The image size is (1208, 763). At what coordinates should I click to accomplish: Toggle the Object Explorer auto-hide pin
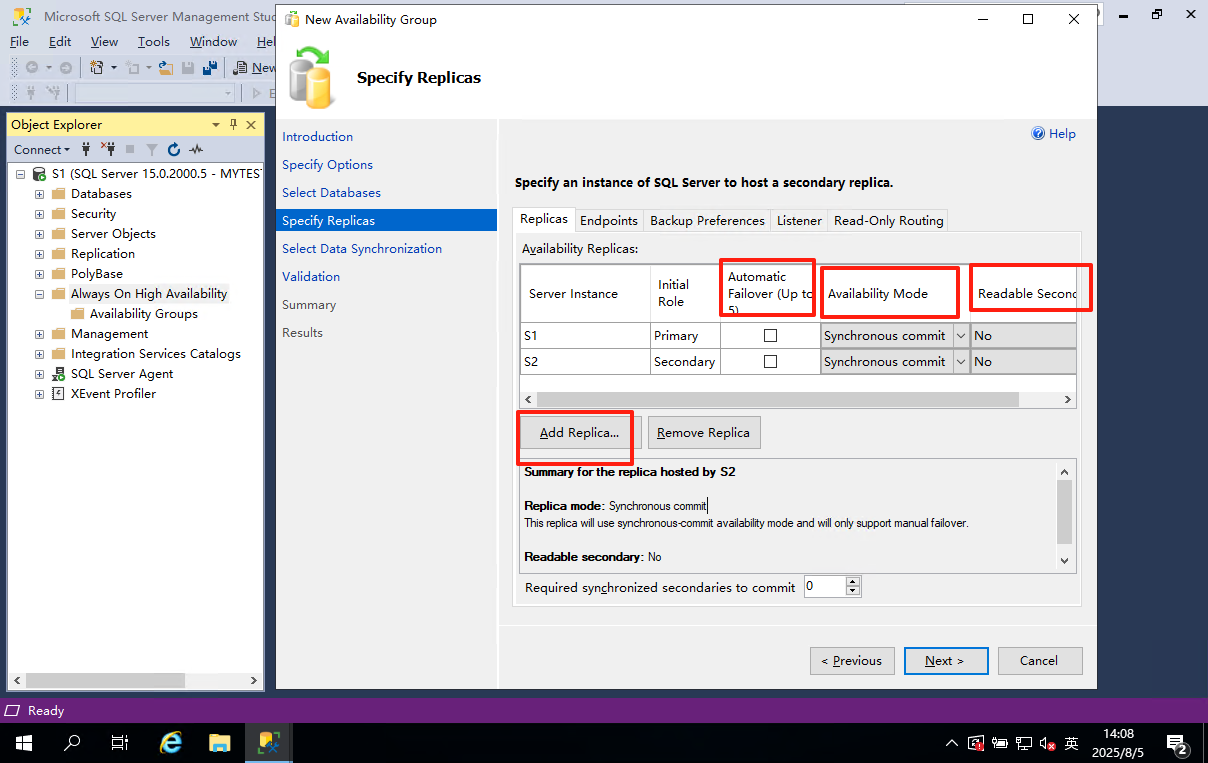coord(234,124)
